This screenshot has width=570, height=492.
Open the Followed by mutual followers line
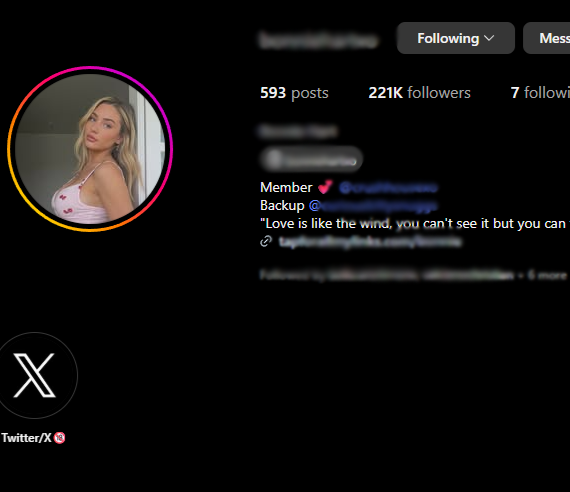[x=413, y=275]
